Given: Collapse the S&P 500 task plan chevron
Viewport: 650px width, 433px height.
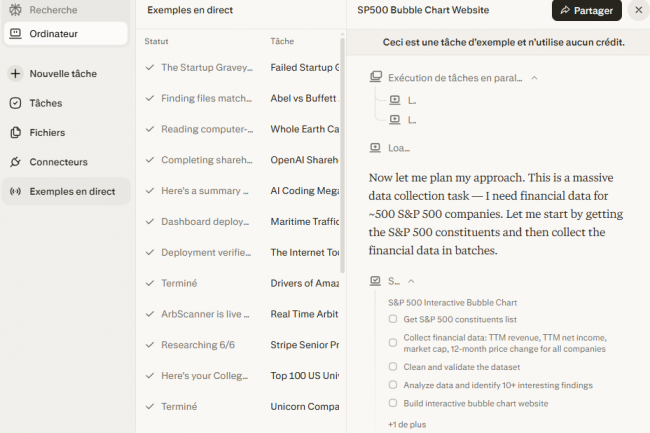Looking at the screenshot, I should coord(411,282).
